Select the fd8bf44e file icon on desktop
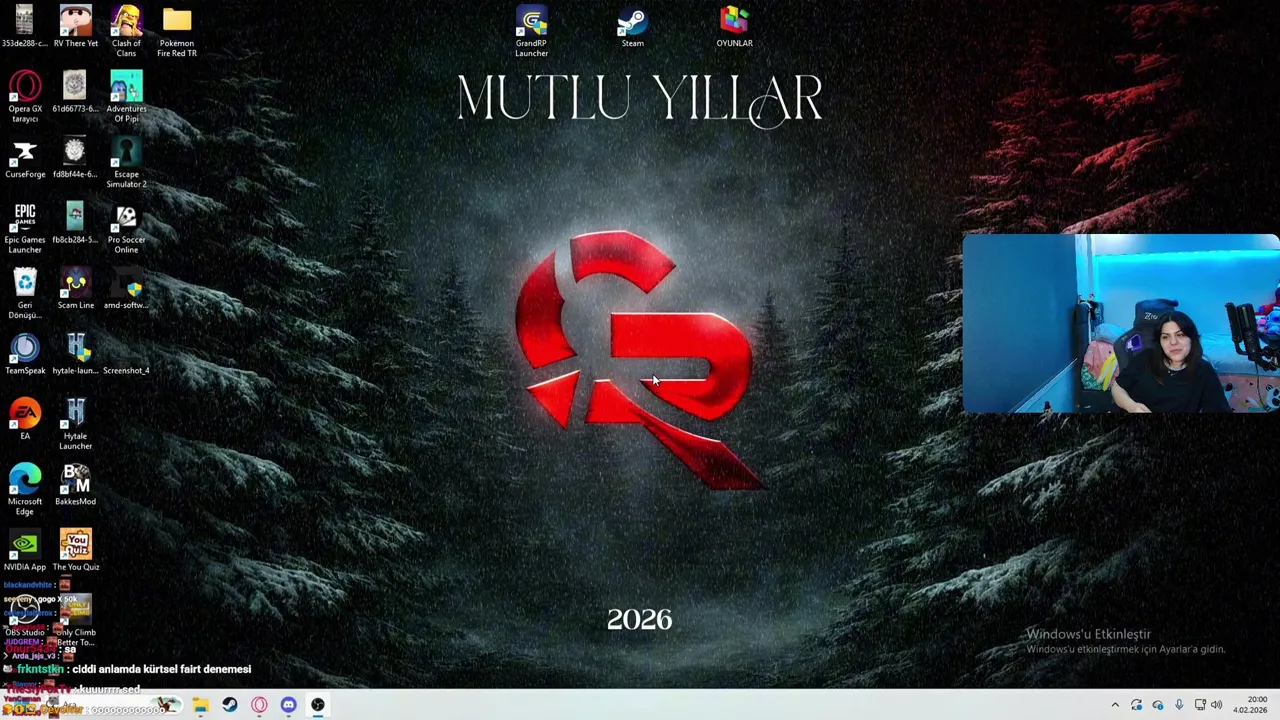1280x720 pixels. [x=75, y=157]
